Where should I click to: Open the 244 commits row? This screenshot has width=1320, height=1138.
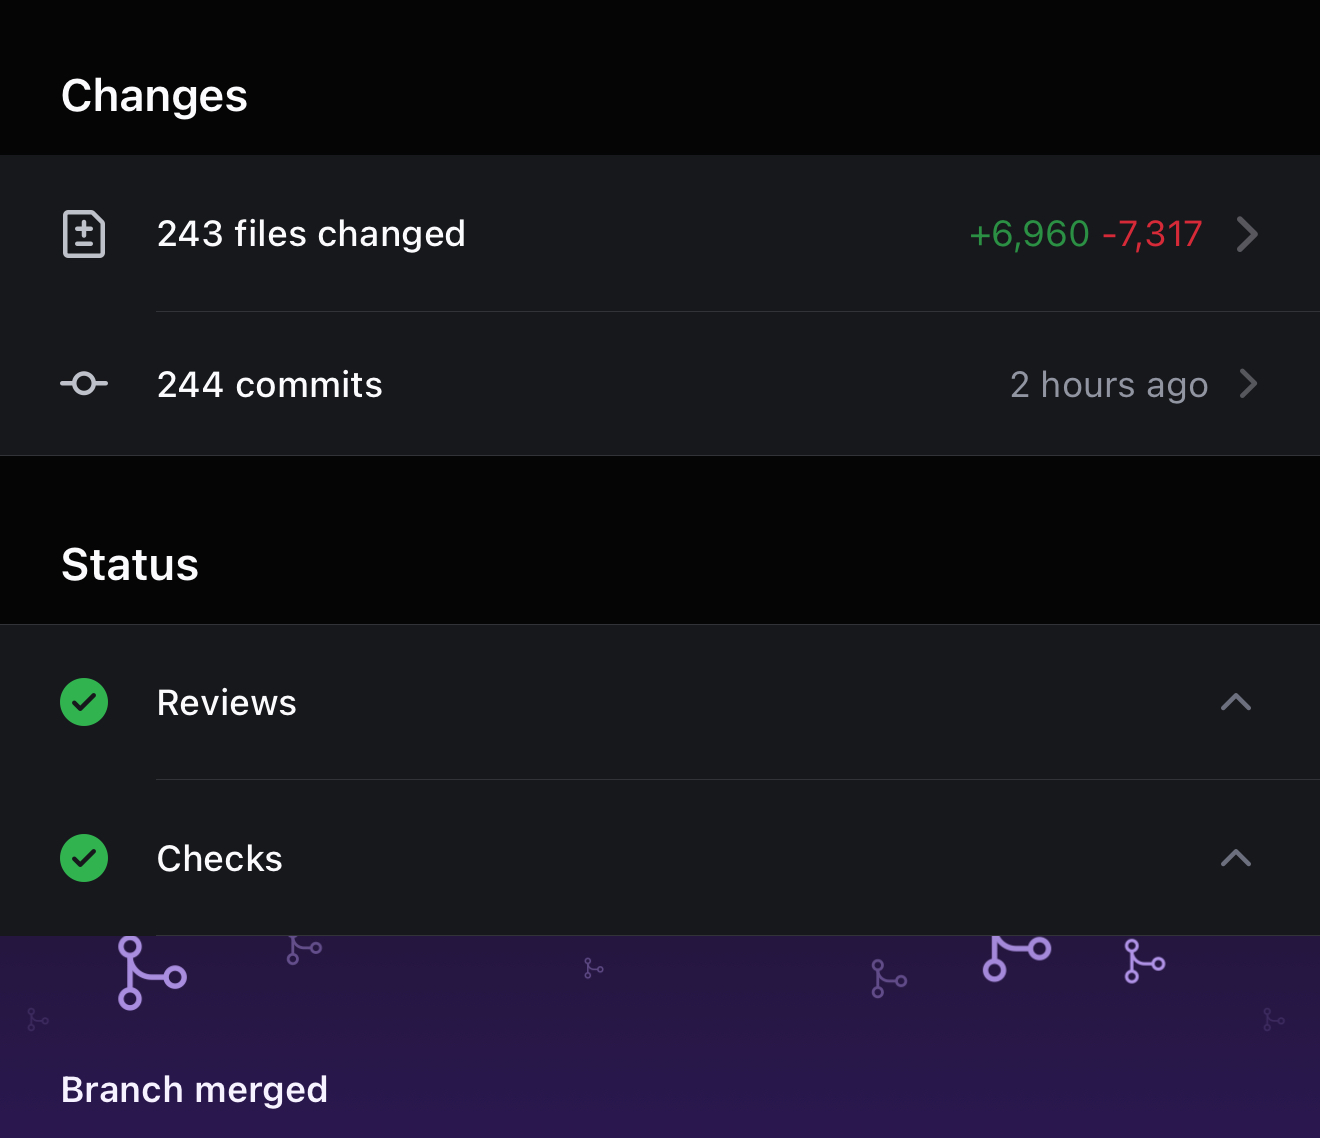coord(270,385)
